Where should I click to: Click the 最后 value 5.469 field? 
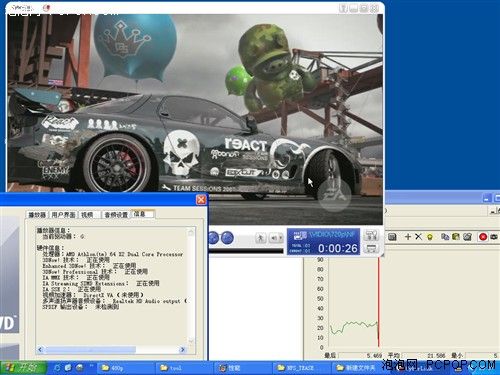pyautogui.click(x=361, y=356)
